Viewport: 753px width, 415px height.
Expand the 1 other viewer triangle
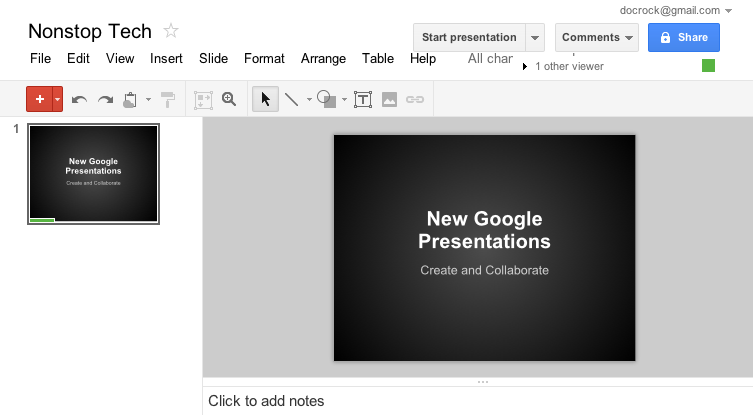coord(525,67)
